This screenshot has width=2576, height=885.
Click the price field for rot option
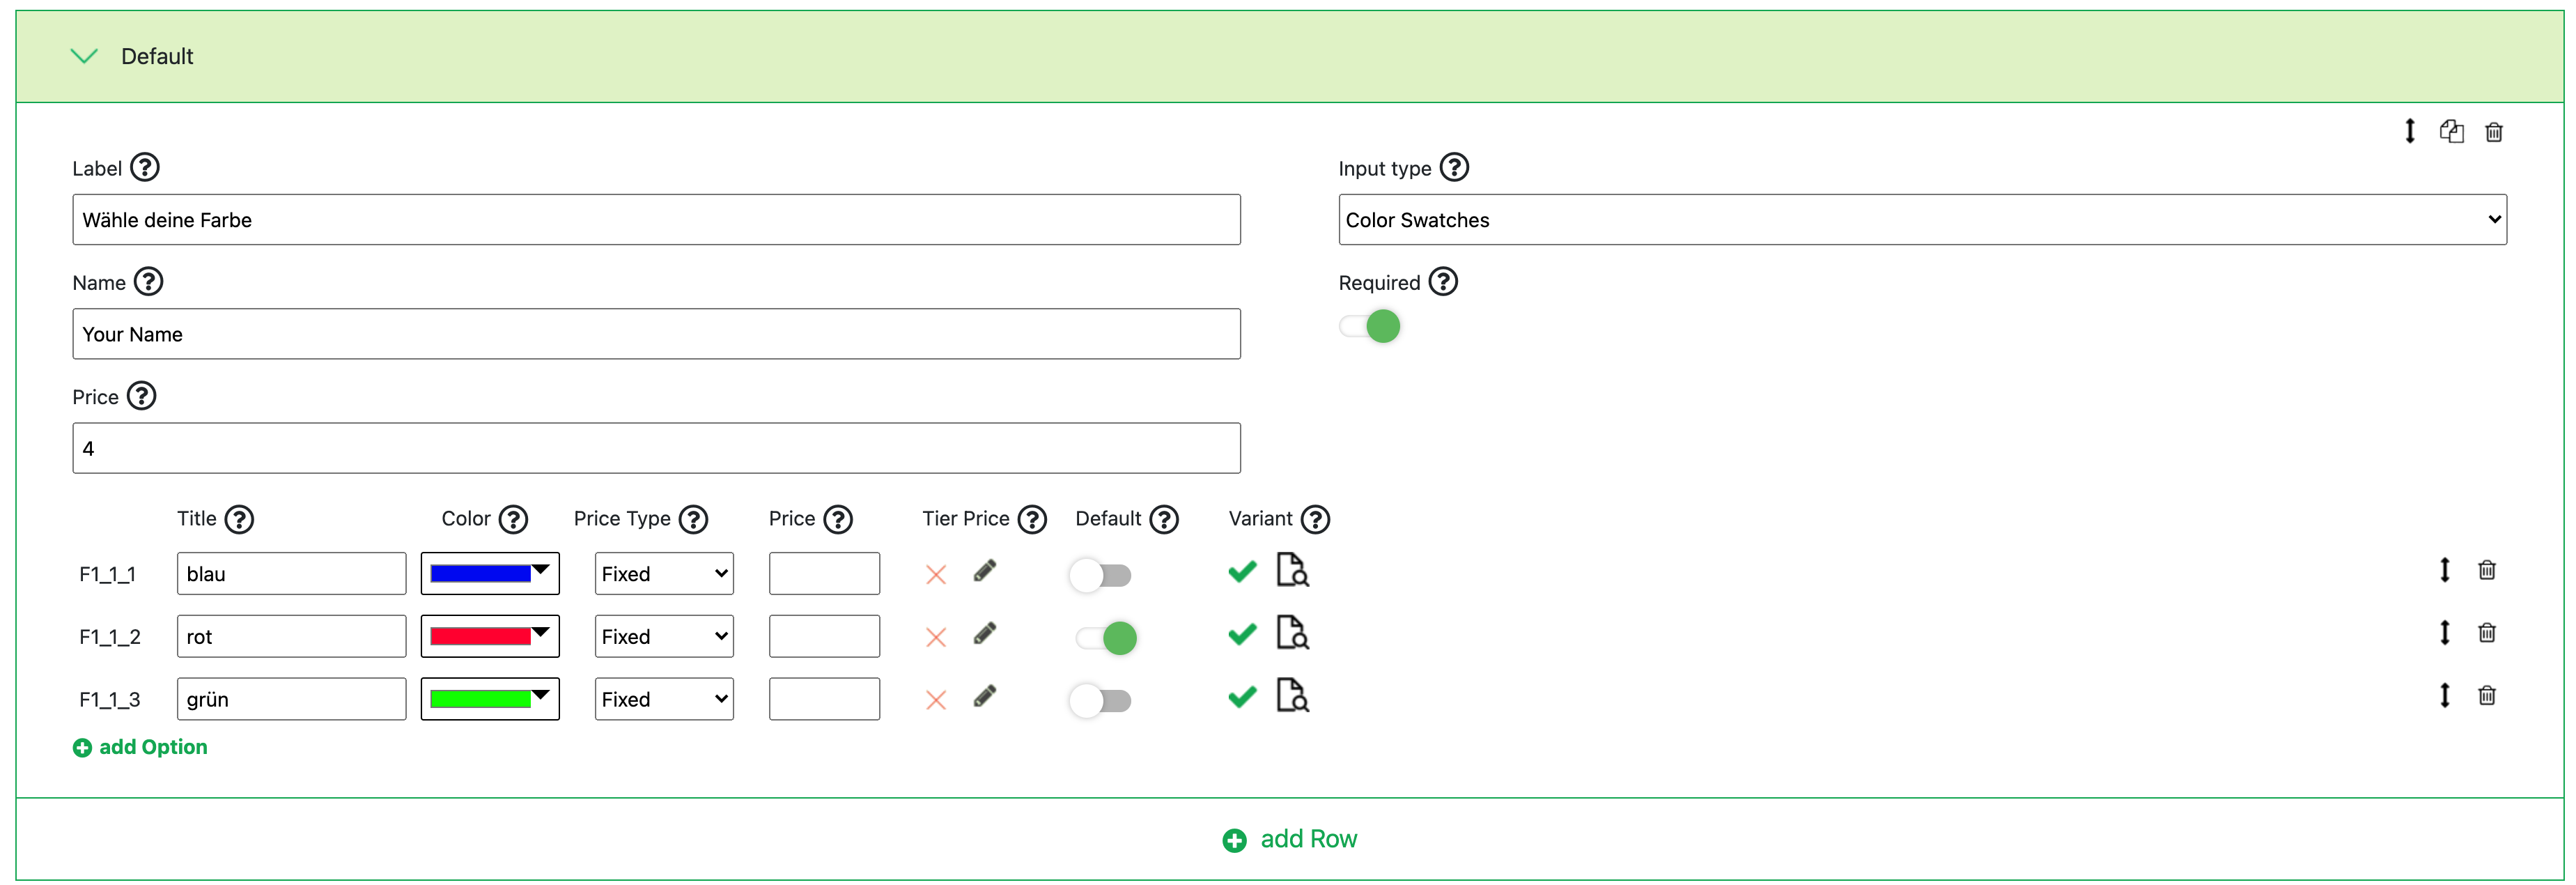point(823,636)
